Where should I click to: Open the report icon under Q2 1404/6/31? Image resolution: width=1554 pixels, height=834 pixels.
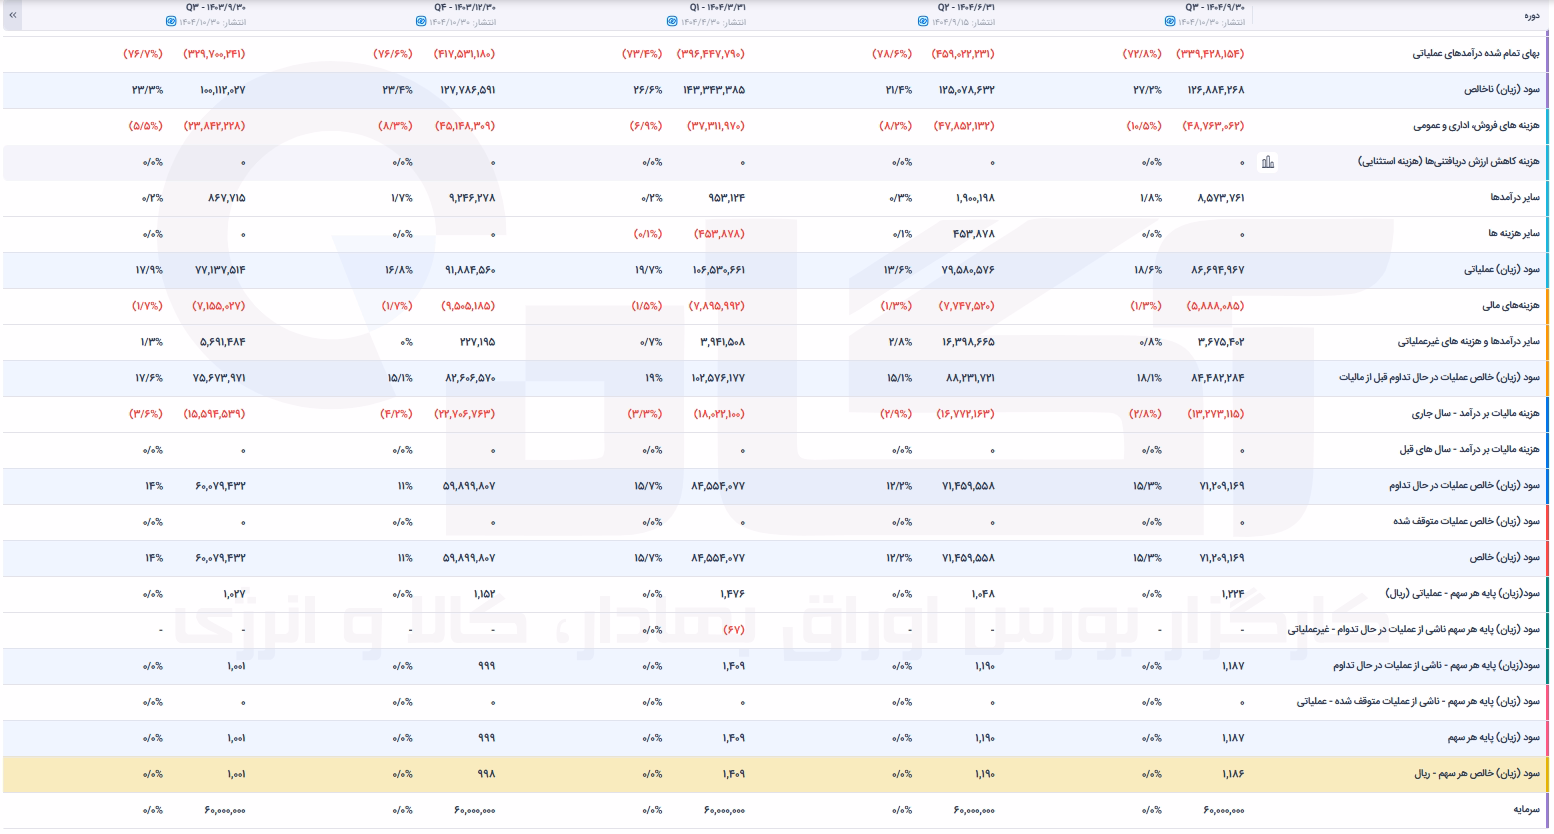tap(922, 21)
